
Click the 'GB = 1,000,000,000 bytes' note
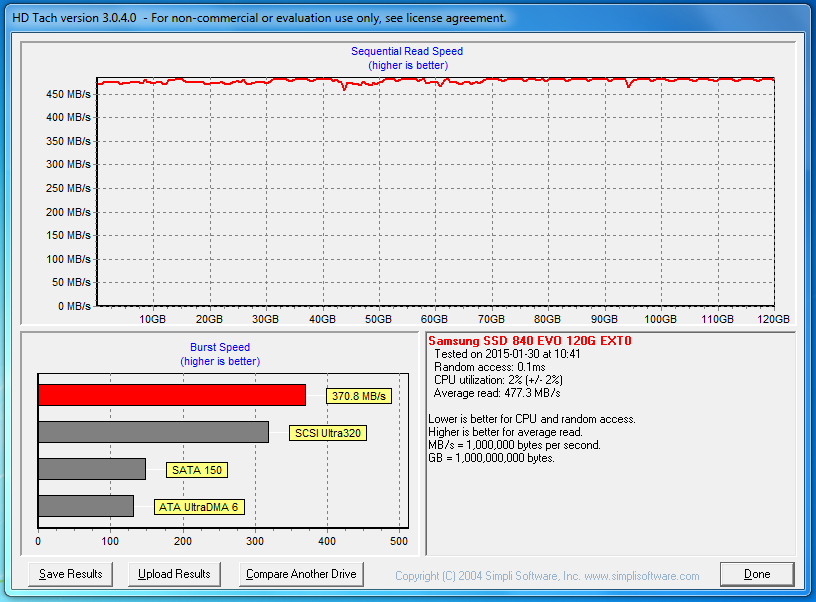pos(491,458)
